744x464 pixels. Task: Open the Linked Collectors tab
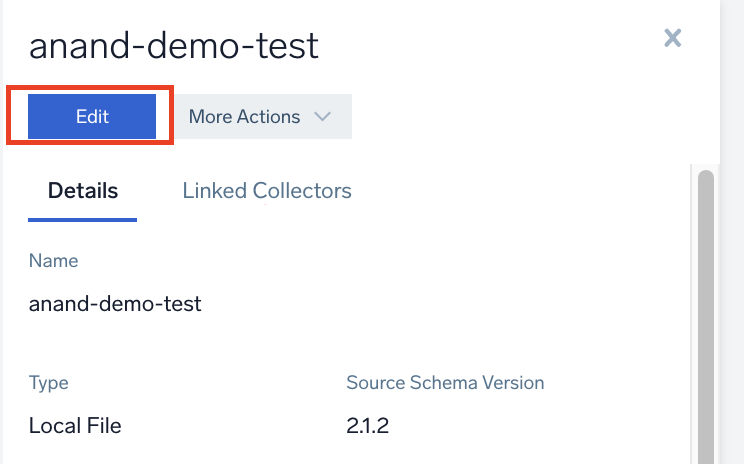tap(267, 190)
